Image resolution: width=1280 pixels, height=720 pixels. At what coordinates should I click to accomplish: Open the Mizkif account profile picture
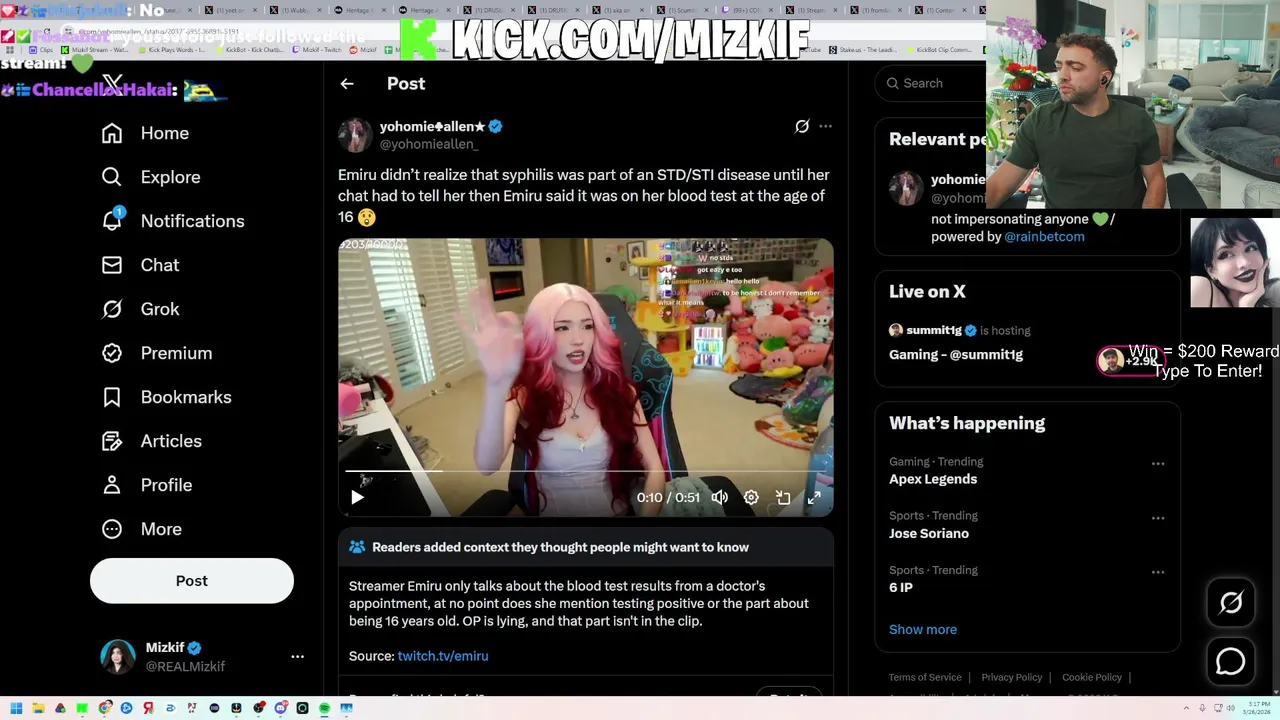(x=117, y=657)
